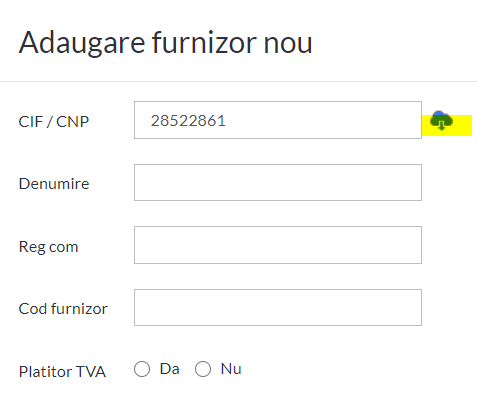Choose the Nu radio button
This screenshot has height=403, width=477.
tap(203, 369)
